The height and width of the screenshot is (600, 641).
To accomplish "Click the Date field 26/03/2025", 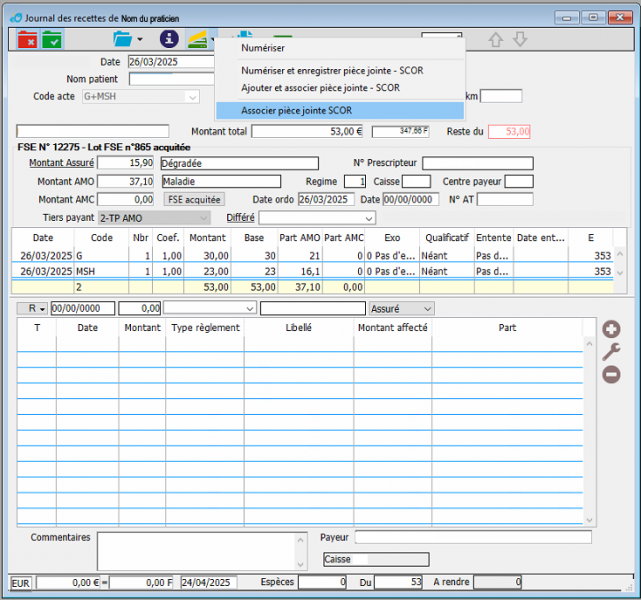I will tap(171, 62).
